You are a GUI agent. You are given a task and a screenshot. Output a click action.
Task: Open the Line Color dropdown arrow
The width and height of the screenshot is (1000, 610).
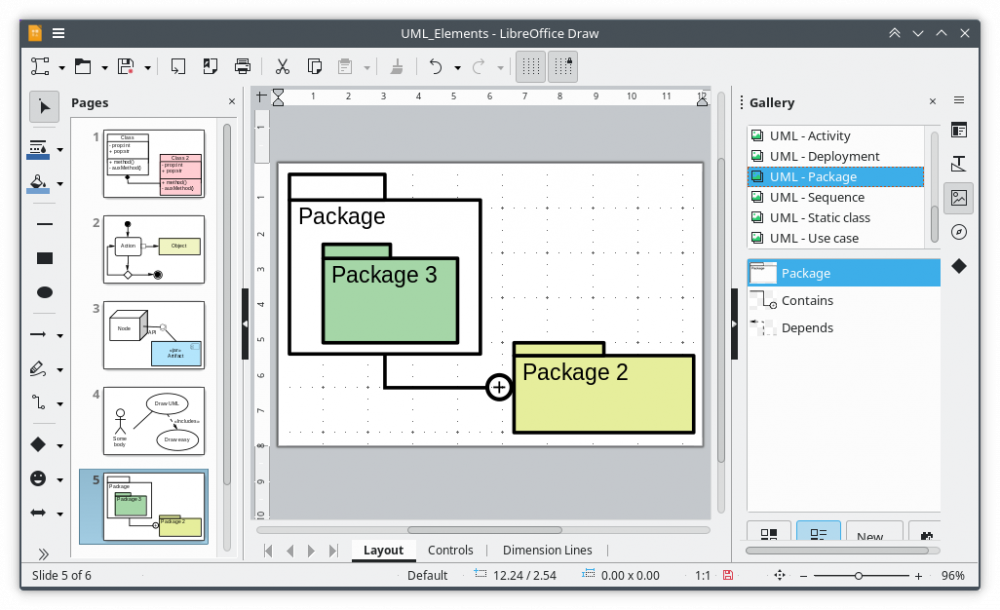tap(60, 150)
